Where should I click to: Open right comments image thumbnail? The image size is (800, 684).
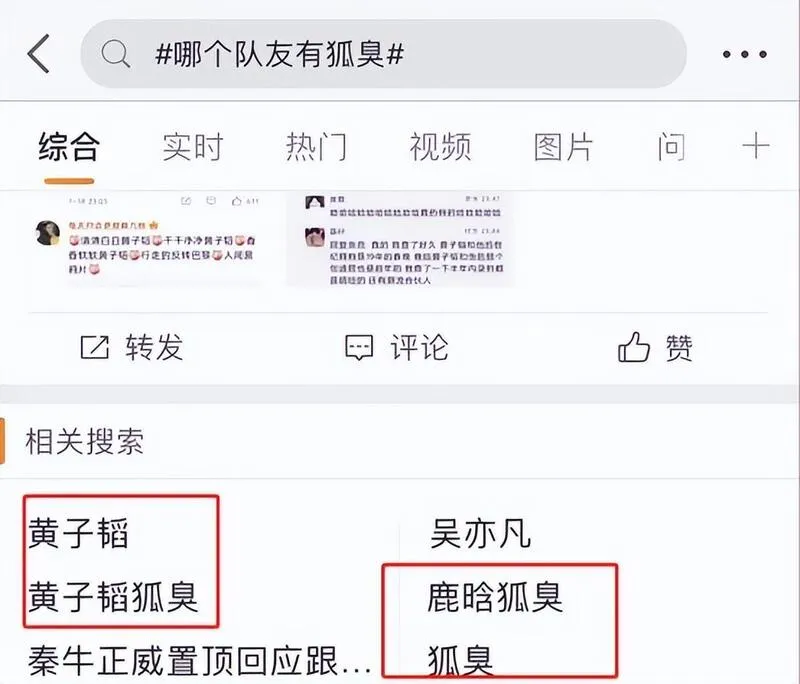pos(401,239)
